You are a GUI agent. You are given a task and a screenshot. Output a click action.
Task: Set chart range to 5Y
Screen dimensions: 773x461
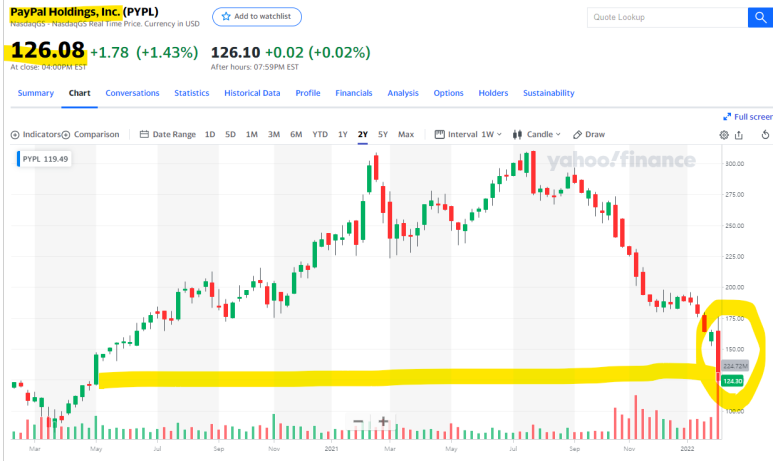point(383,135)
